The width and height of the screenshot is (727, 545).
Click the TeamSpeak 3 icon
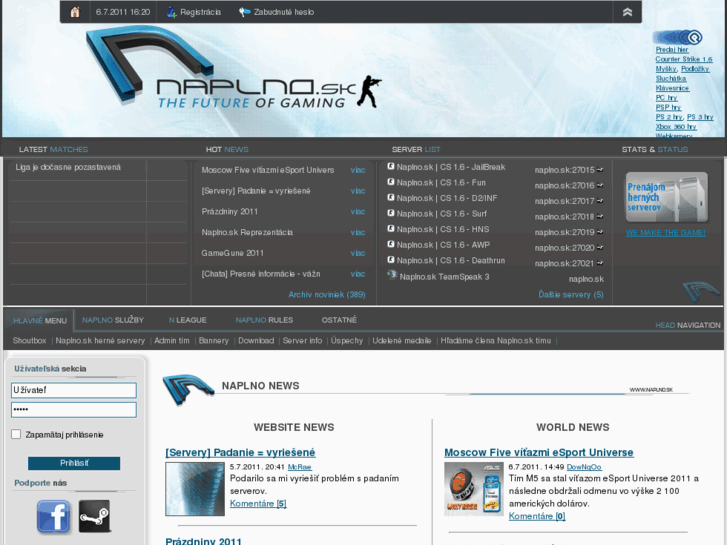click(392, 275)
